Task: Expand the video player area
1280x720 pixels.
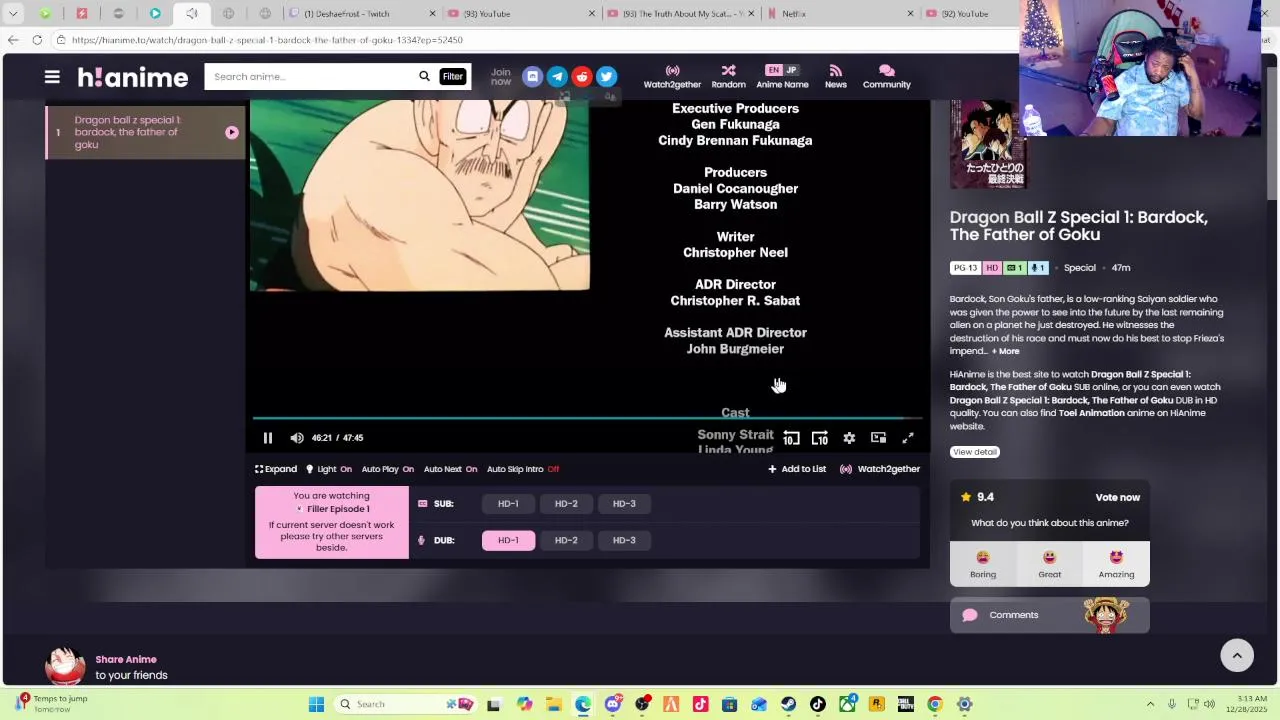Action: pyautogui.click(x=276, y=469)
